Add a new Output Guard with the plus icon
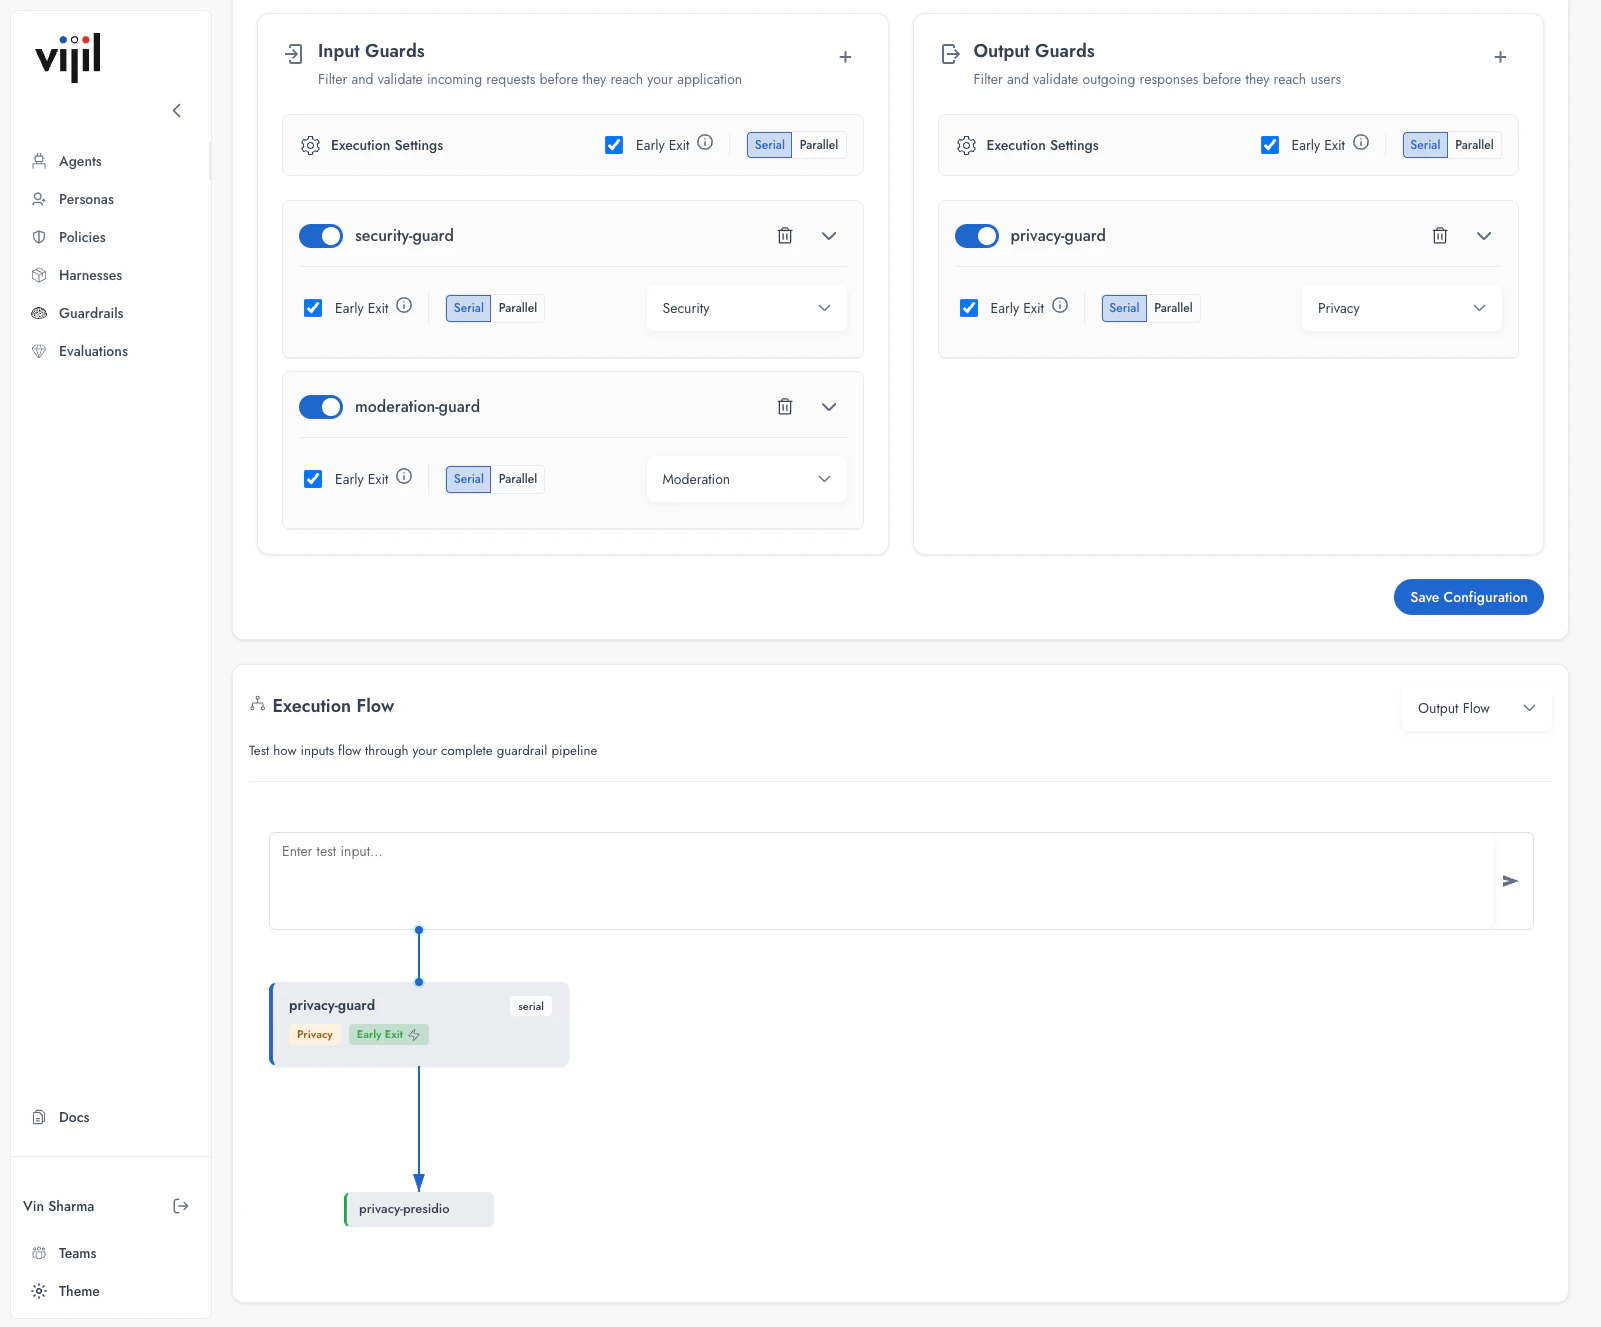The width and height of the screenshot is (1601, 1327). [1500, 57]
